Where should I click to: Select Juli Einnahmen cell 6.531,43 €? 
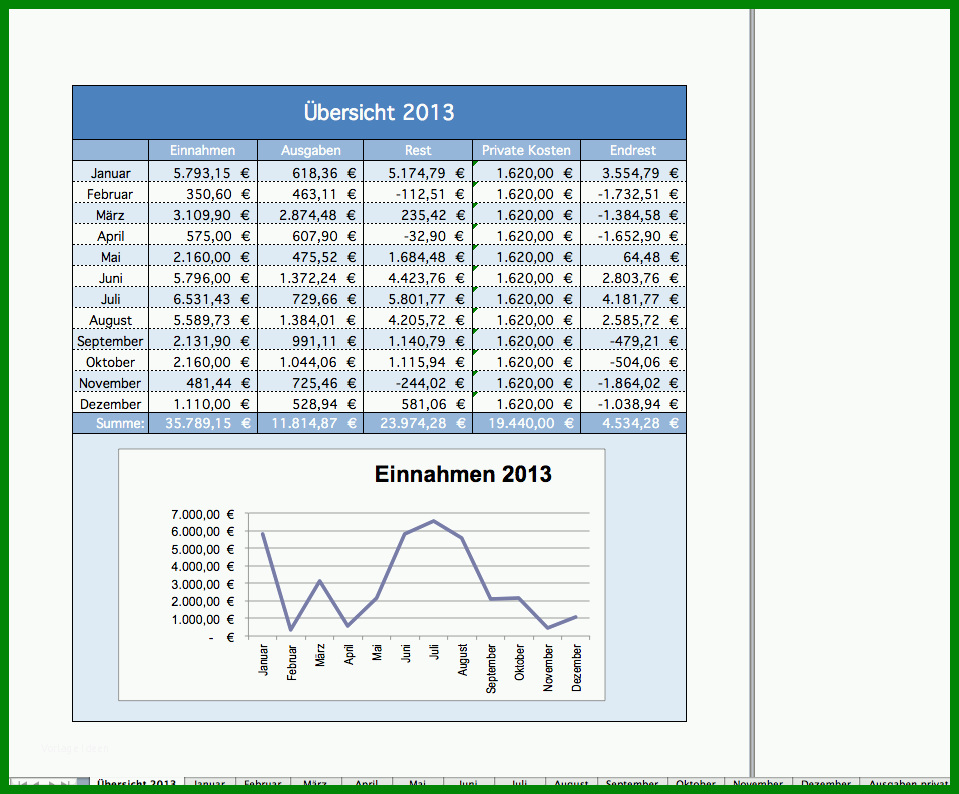click(x=203, y=299)
